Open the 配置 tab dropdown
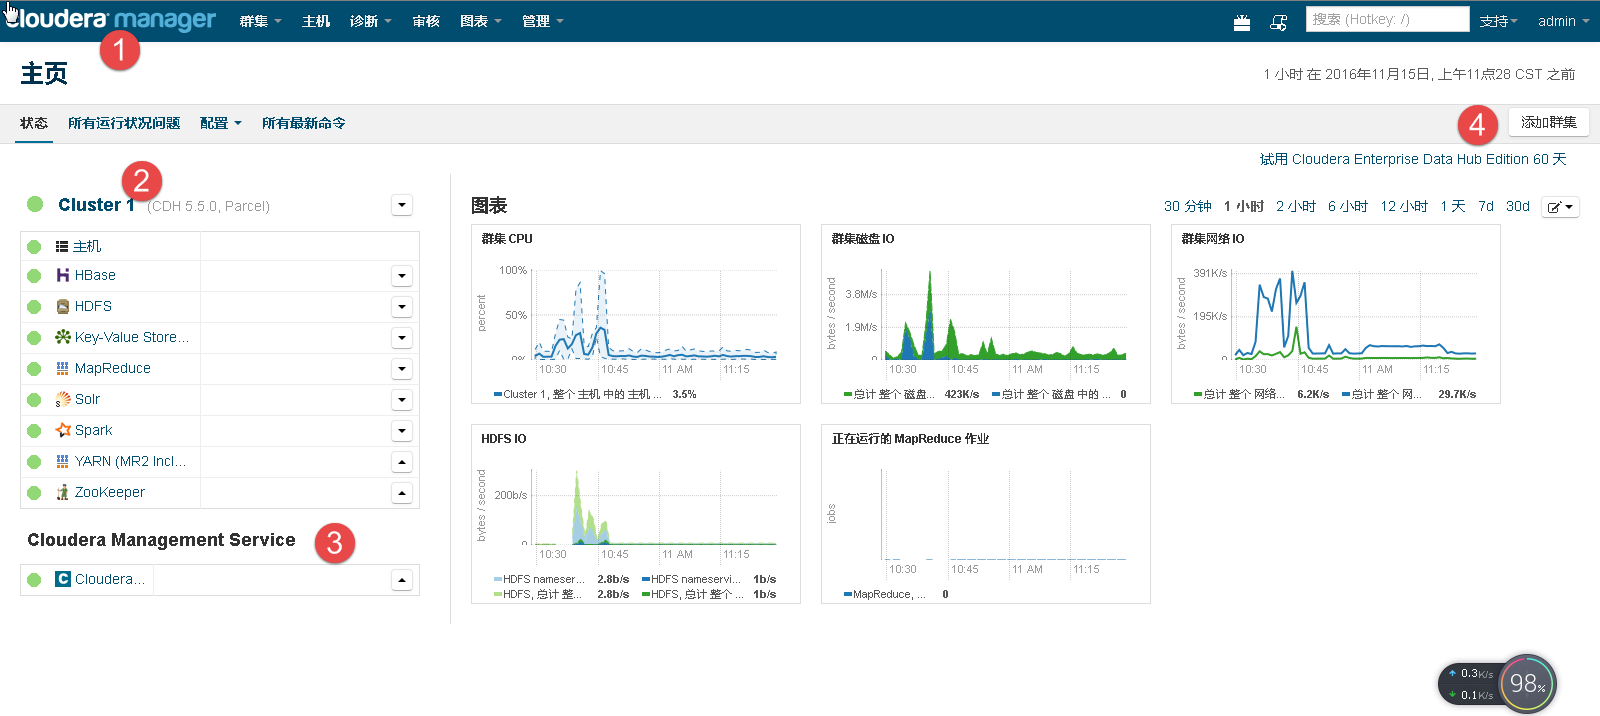Image resolution: width=1600 pixels, height=716 pixels. pyautogui.click(x=221, y=123)
